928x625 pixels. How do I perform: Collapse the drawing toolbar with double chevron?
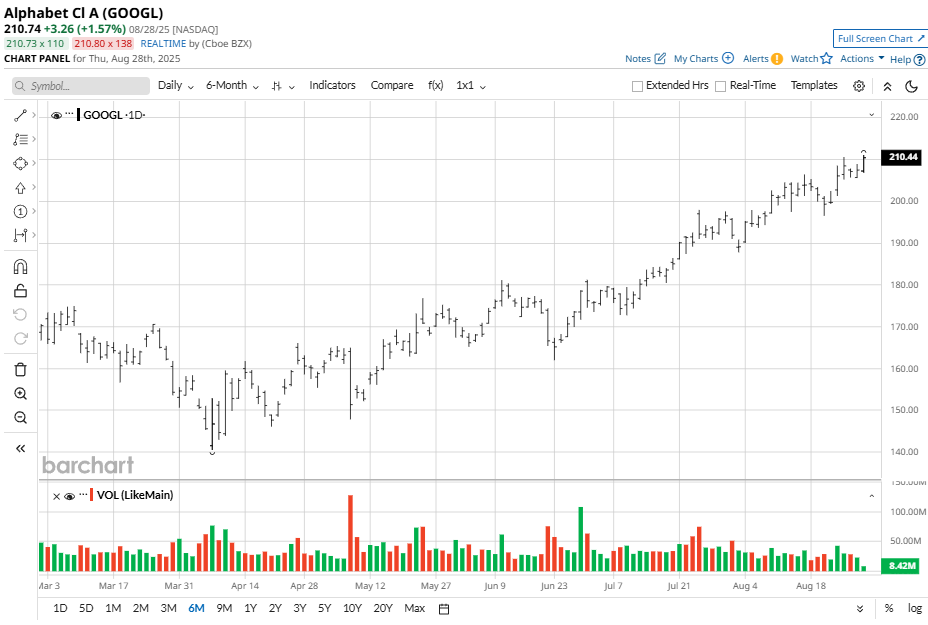(20, 449)
